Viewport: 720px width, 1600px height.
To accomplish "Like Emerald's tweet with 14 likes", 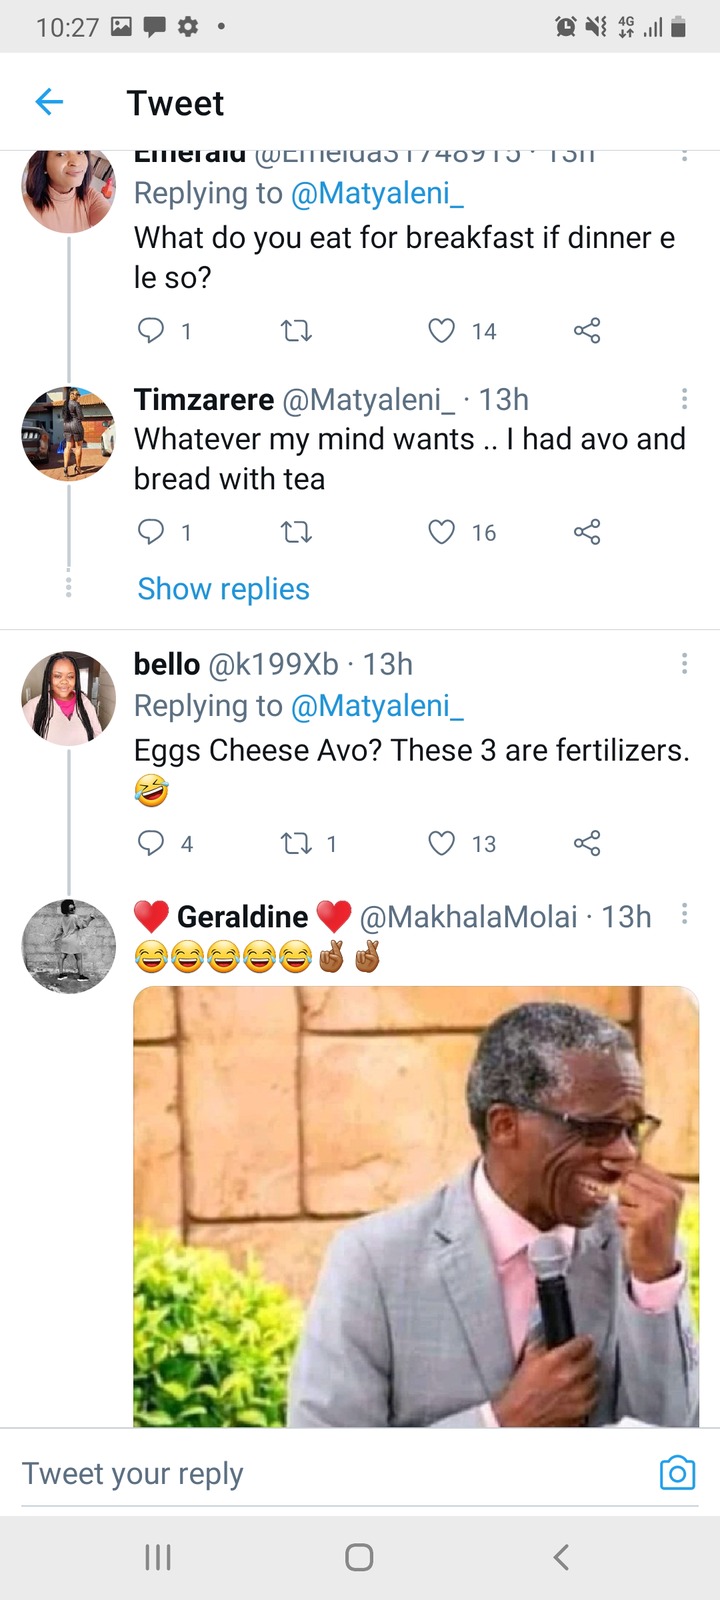I will coord(441,330).
